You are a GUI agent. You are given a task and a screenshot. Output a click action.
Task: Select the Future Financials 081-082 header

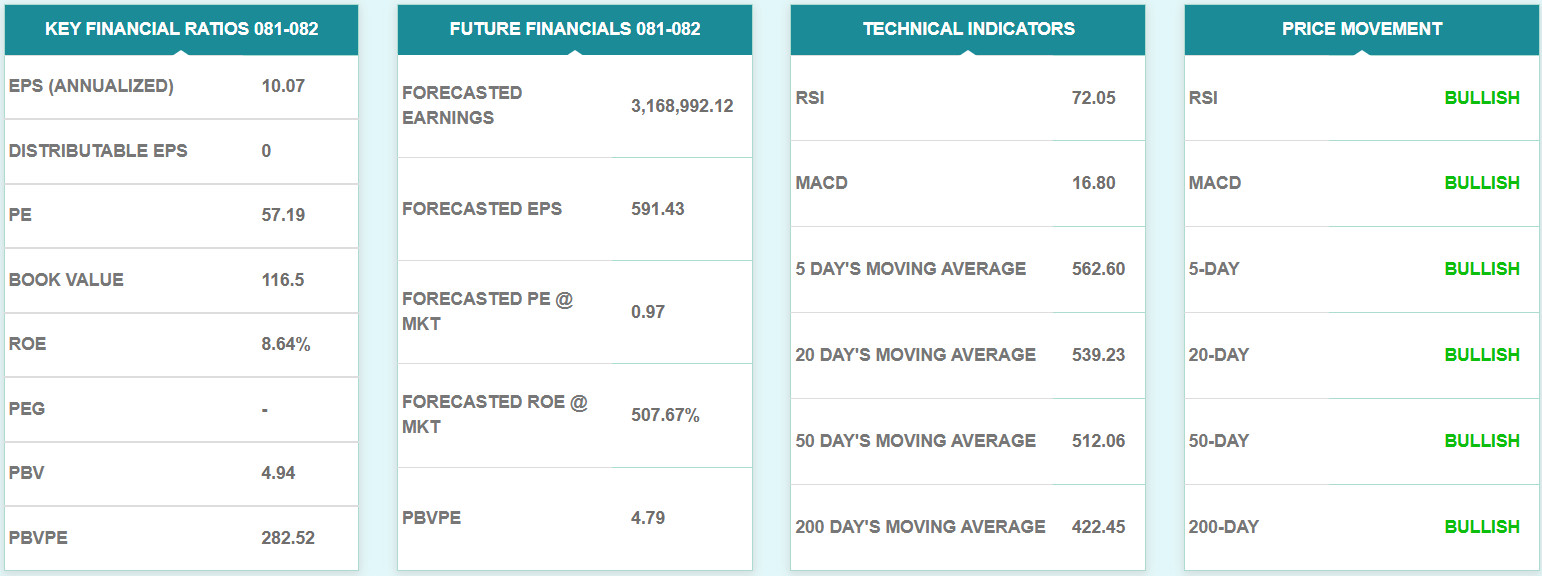pos(574,29)
